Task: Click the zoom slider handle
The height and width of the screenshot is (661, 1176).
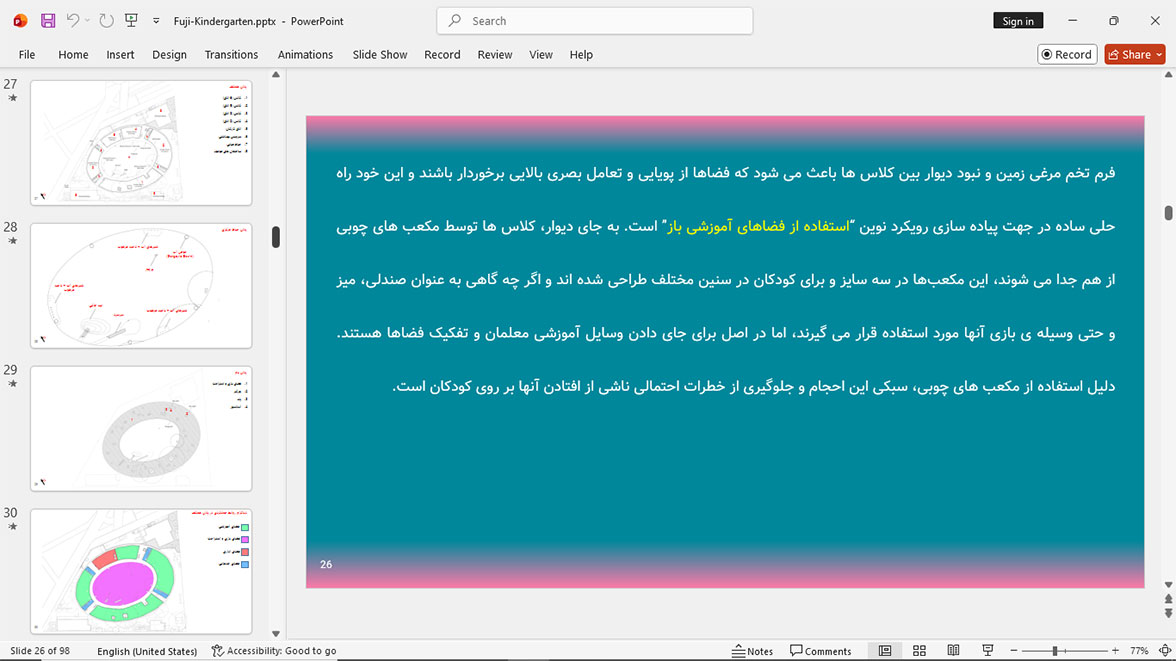Action: tap(1054, 650)
